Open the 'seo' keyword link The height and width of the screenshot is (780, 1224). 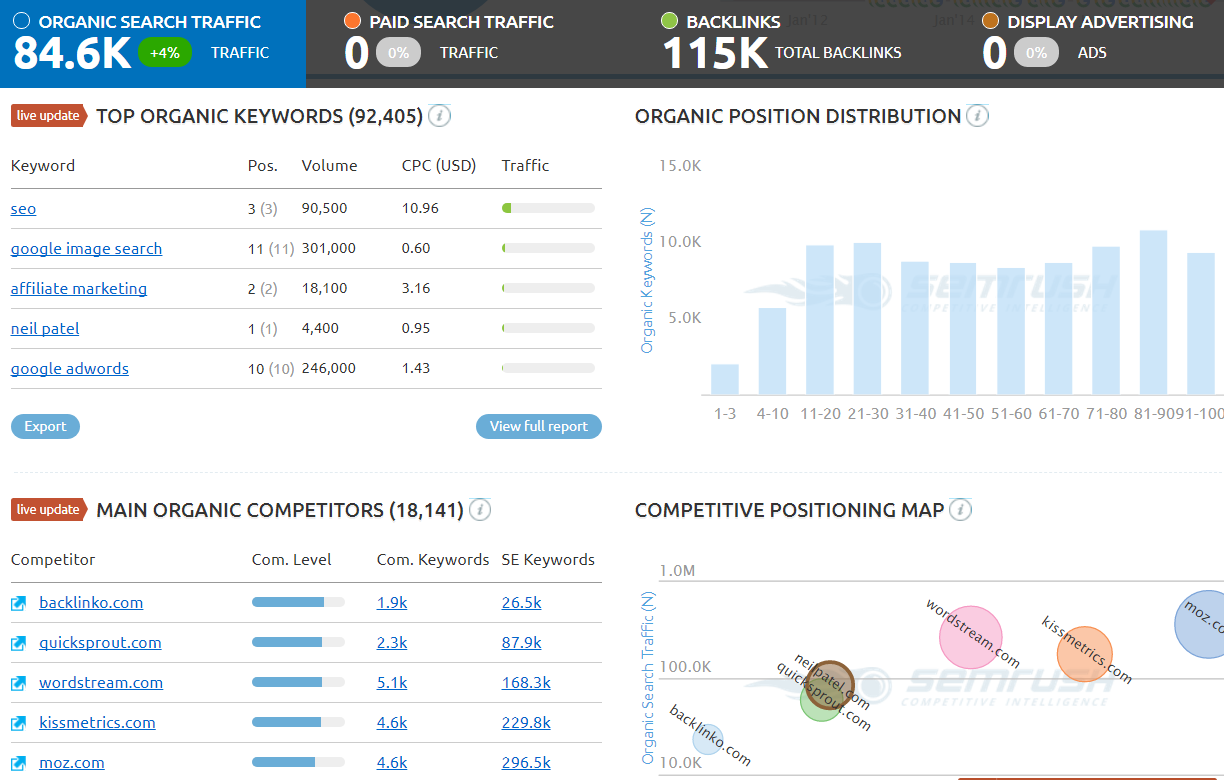[23, 209]
